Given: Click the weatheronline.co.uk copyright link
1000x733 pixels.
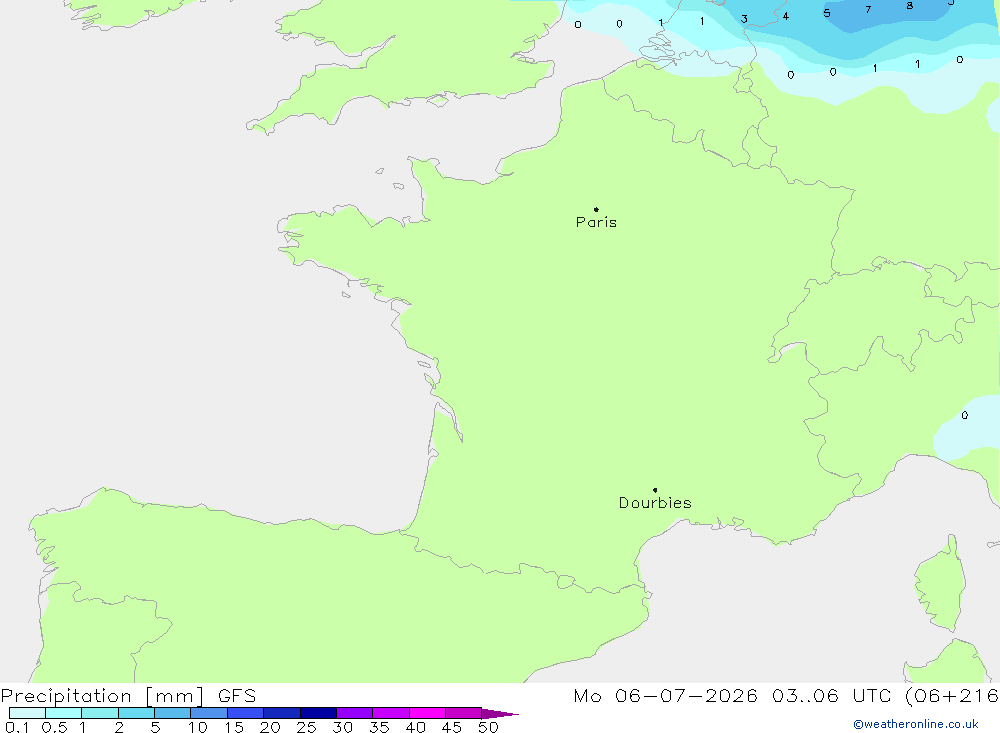Looking at the screenshot, I should point(916,724).
